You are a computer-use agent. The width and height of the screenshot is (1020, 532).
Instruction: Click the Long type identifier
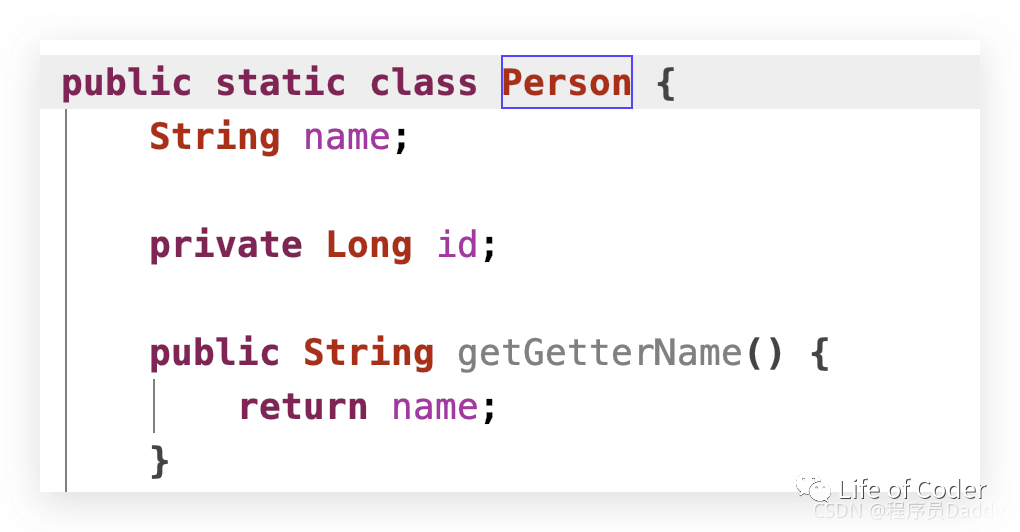coord(369,245)
